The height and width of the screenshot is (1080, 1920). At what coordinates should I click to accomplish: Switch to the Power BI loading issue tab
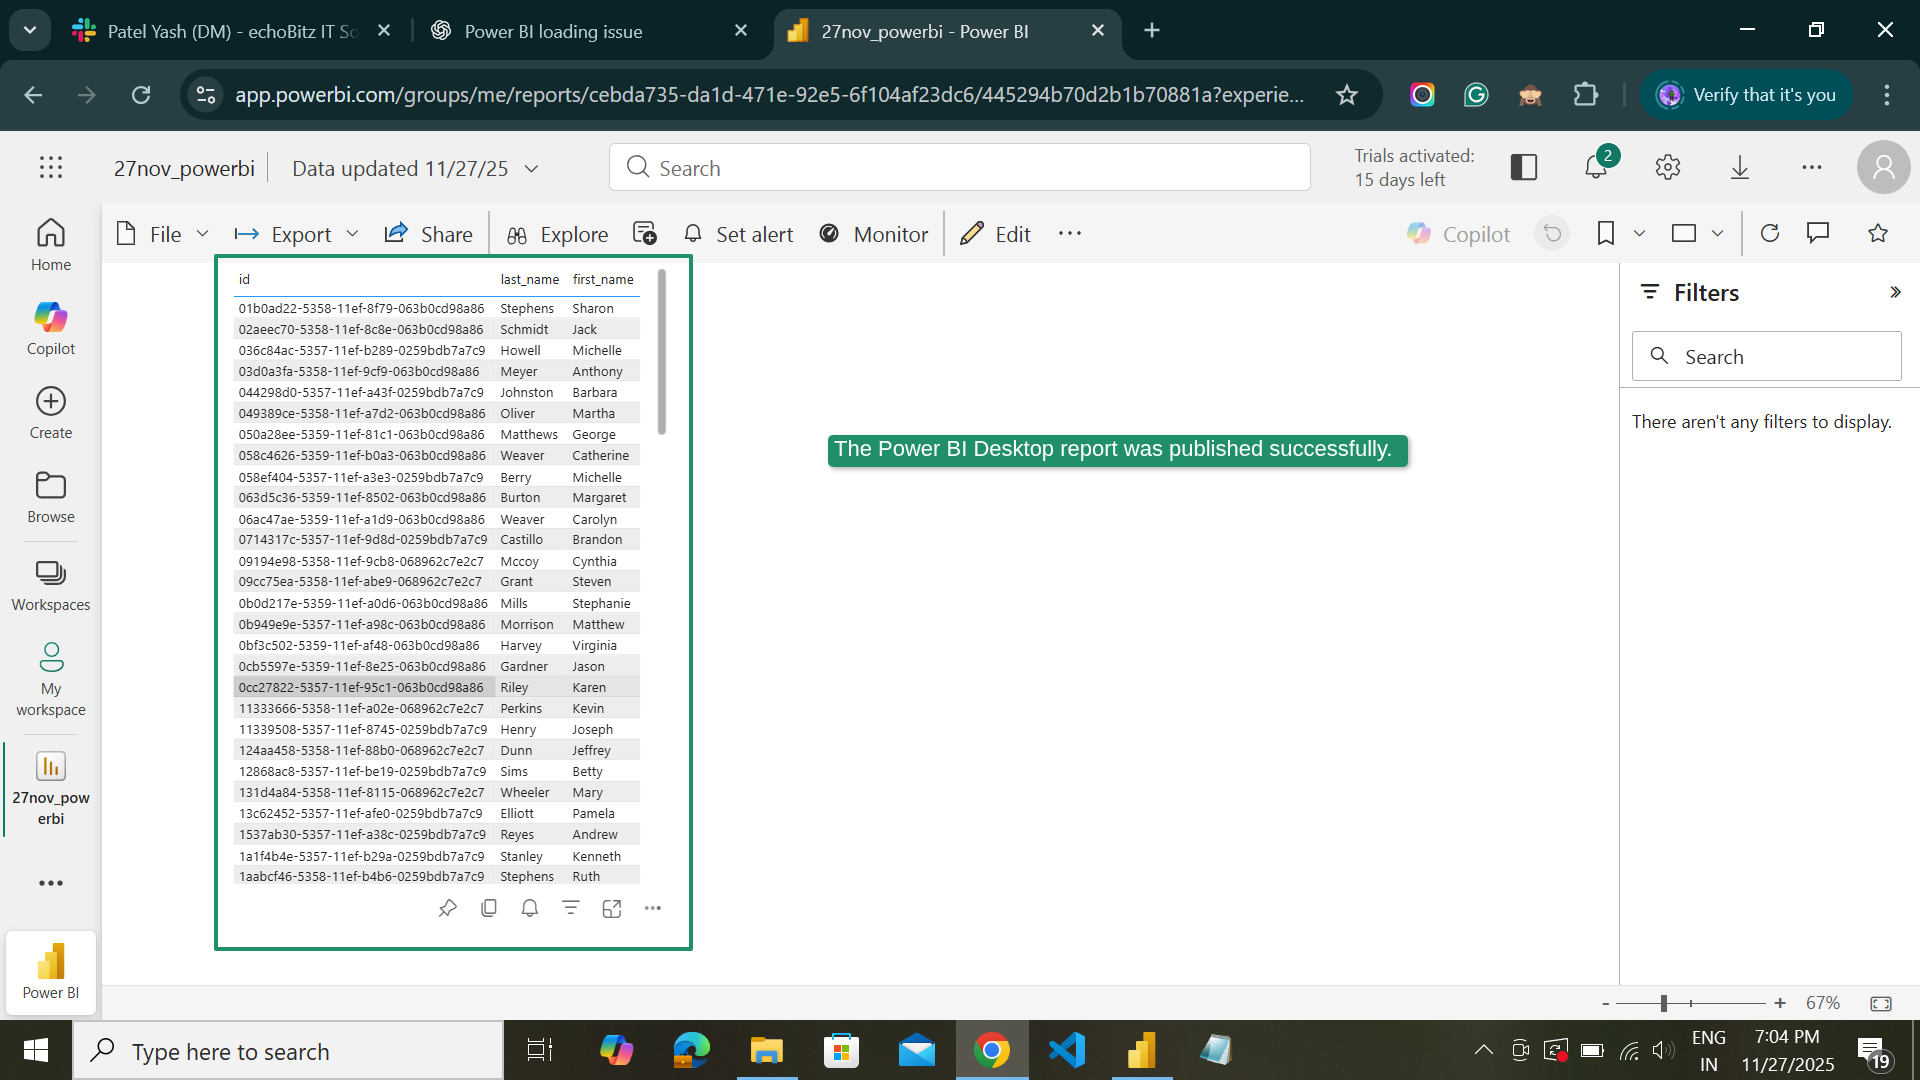(553, 31)
